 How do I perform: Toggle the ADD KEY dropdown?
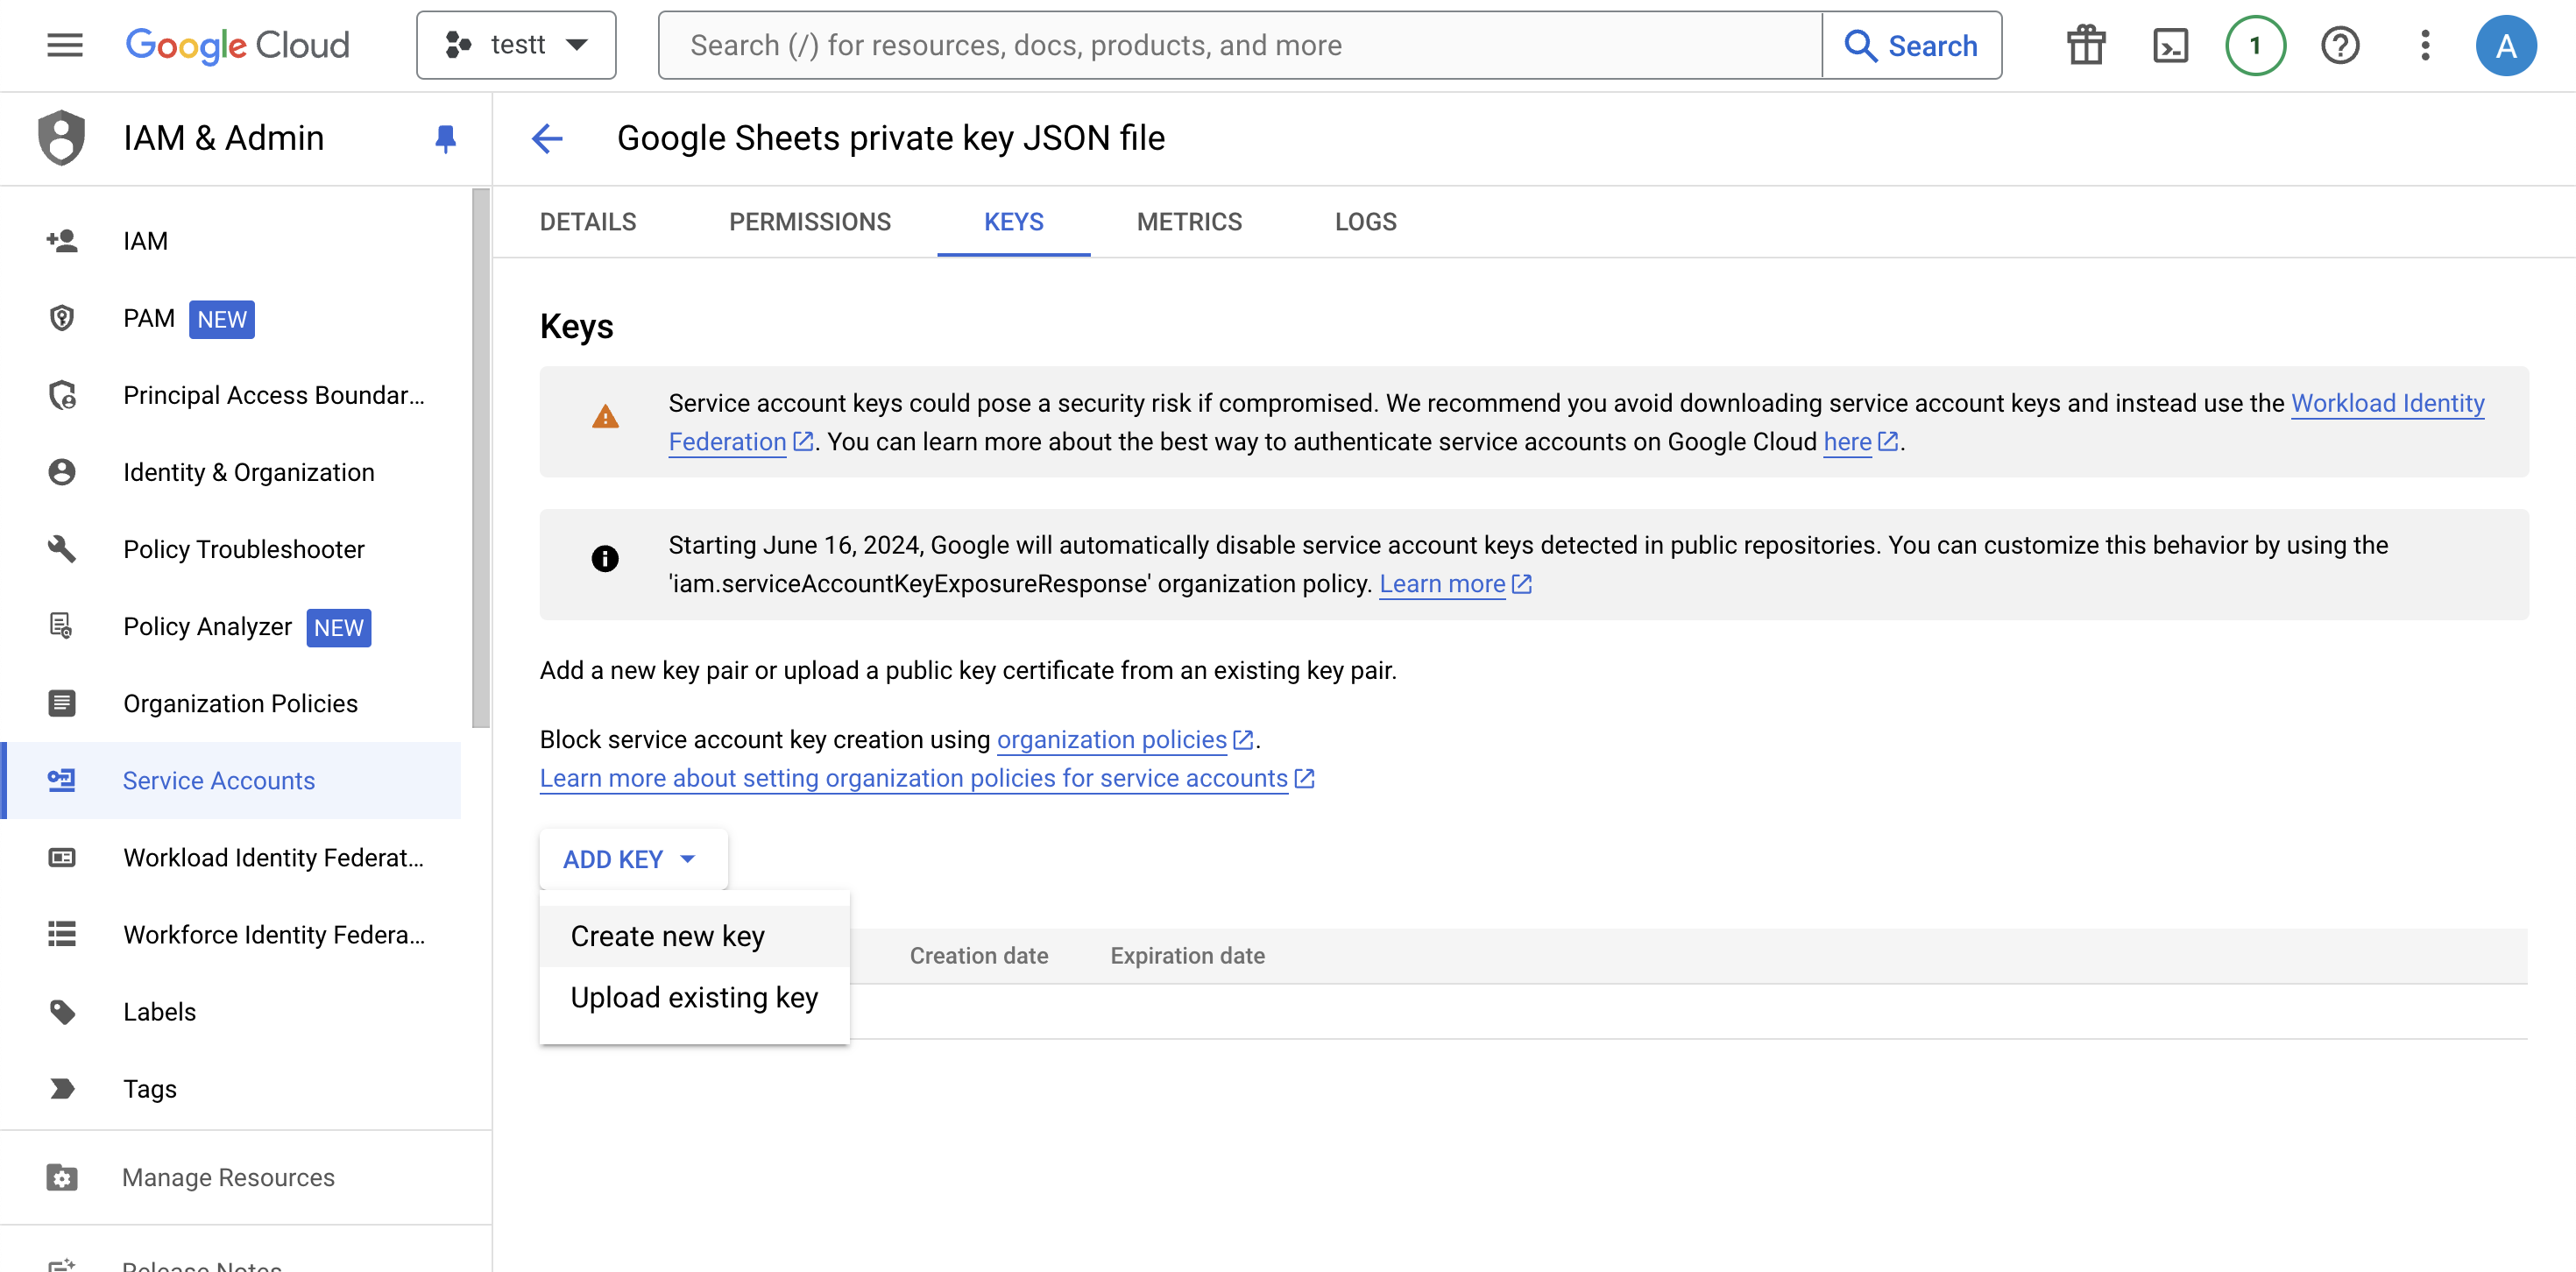[x=632, y=859]
